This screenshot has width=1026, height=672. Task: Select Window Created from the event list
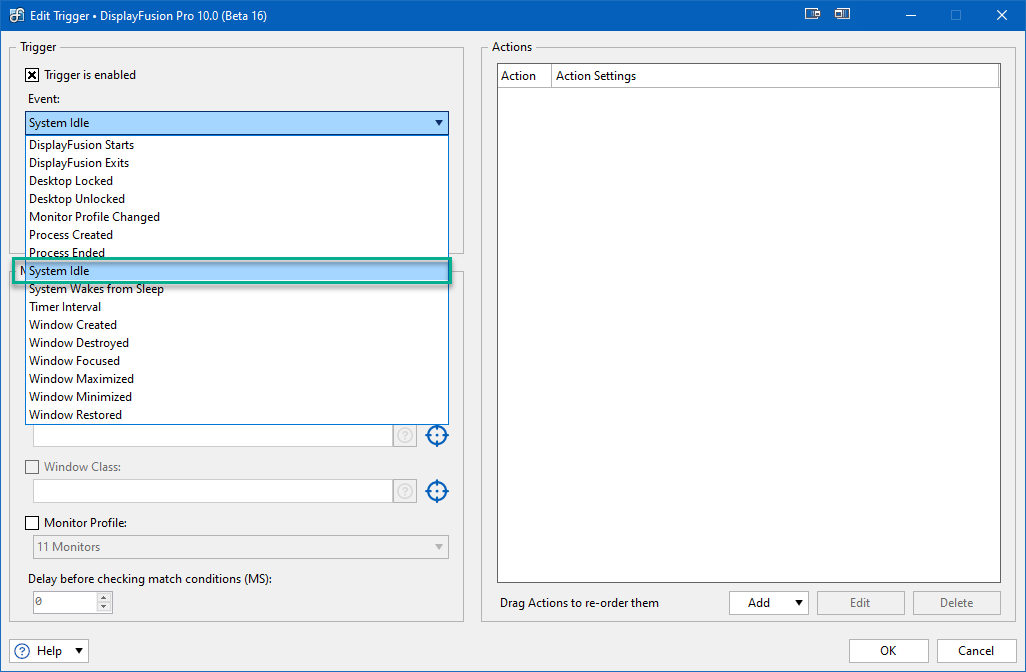[x=73, y=325]
